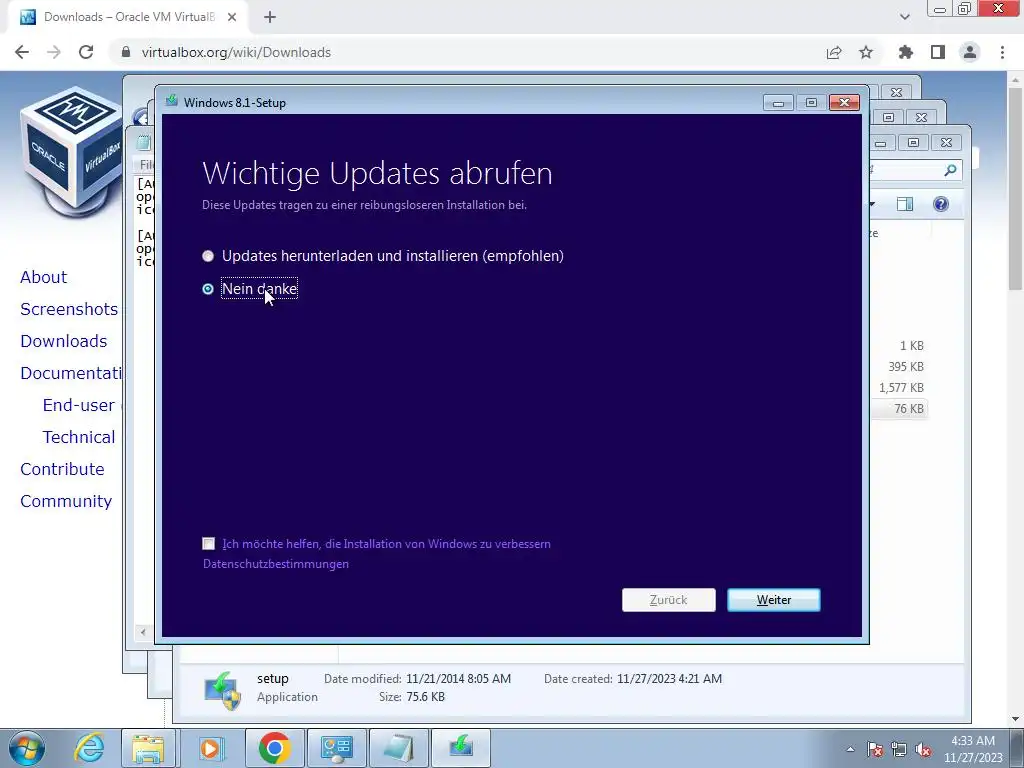Launch Internet Explorer from the taskbar

(x=89, y=748)
